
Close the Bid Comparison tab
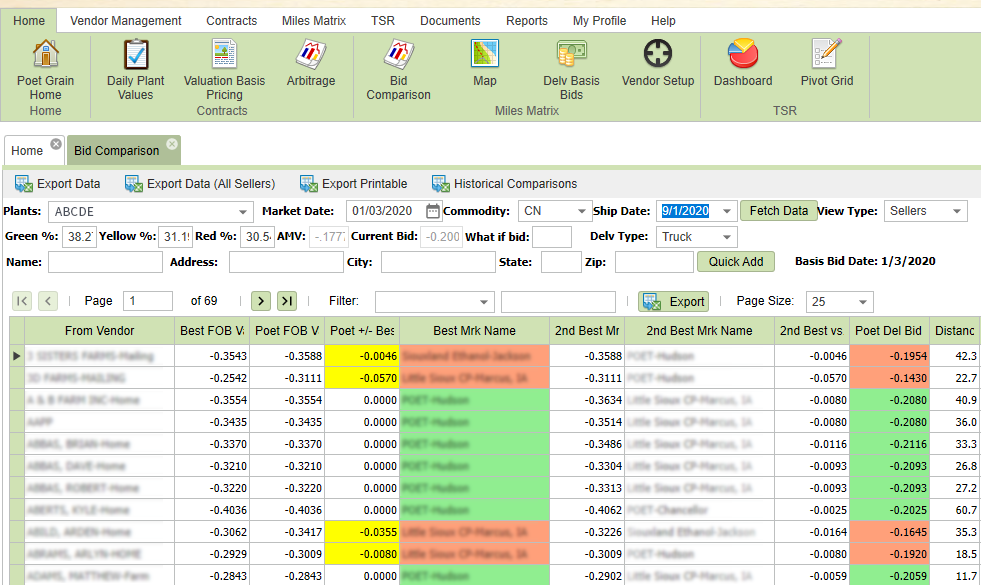pos(171,144)
